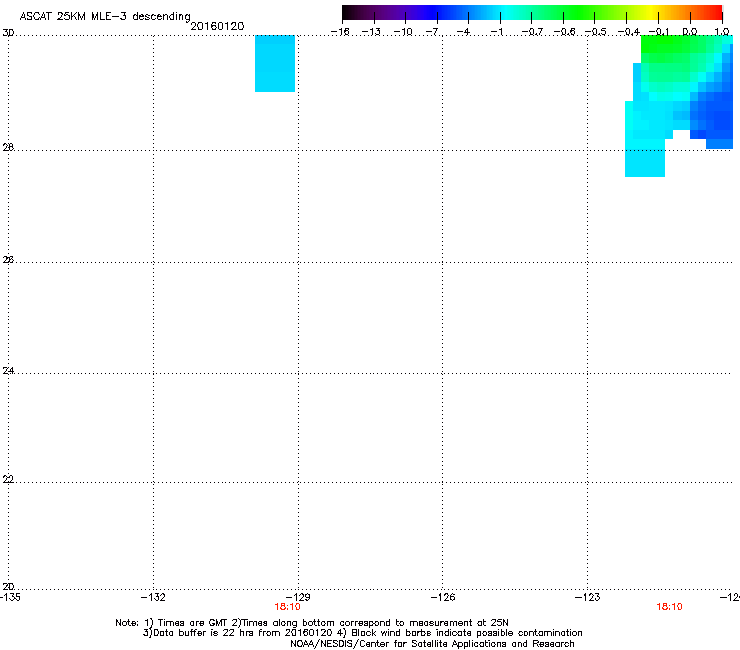Screen dimensions: 740x650
Task: Click the red 18:10 time under -129
Action: click(x=287, y=607)
